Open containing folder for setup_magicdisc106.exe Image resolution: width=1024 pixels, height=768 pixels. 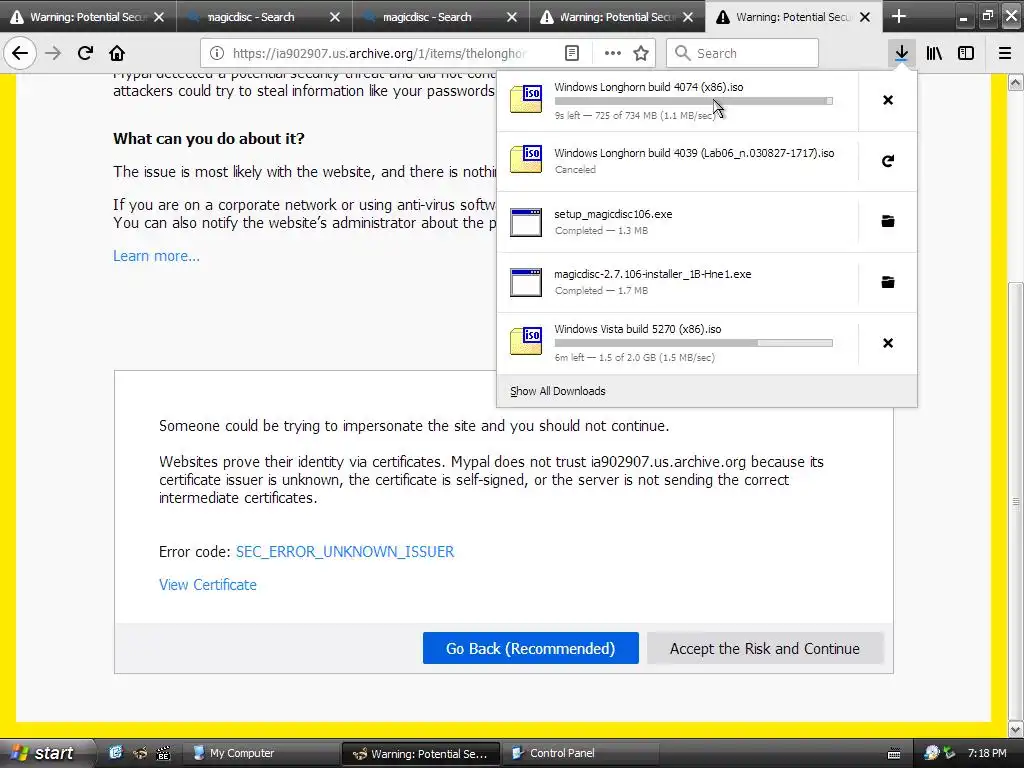(x=888, y=221)
